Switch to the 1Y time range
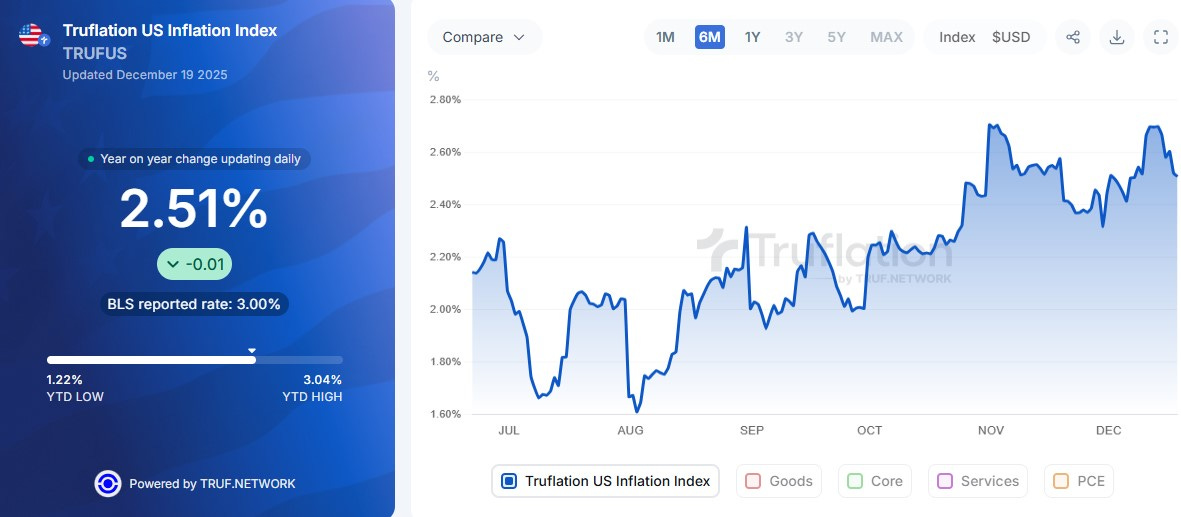 (x=752, y=37)
